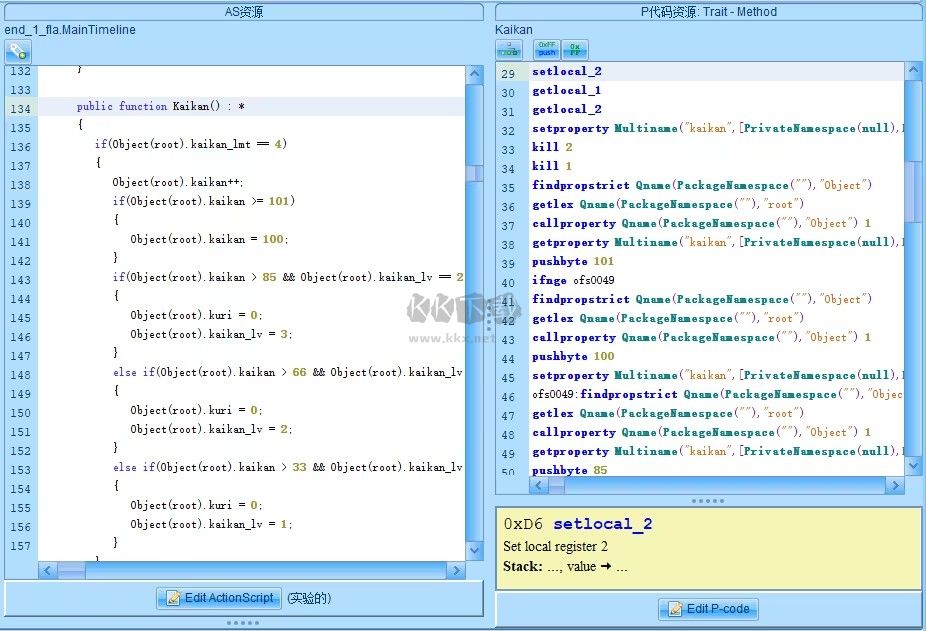
Task: Collapse the AS panel using its dotted handle
Action: [x=243, y=621]
